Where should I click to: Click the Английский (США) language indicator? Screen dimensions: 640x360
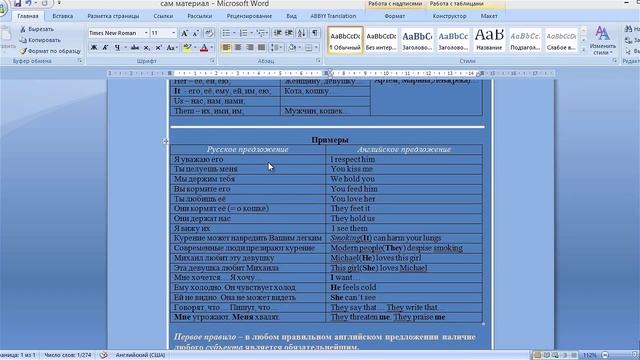point(140,355)
